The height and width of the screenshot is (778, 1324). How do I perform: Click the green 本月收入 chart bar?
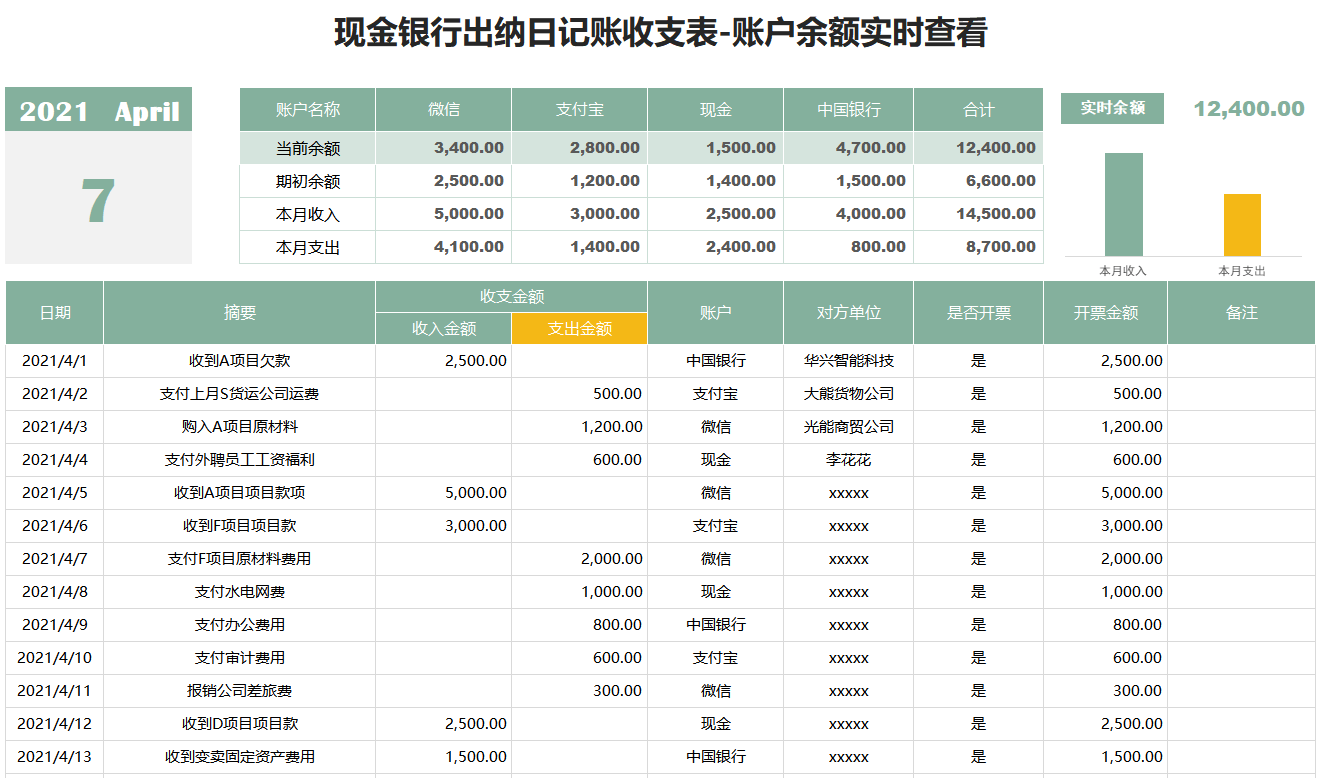pyautogui.click(x=1122, y=205)
